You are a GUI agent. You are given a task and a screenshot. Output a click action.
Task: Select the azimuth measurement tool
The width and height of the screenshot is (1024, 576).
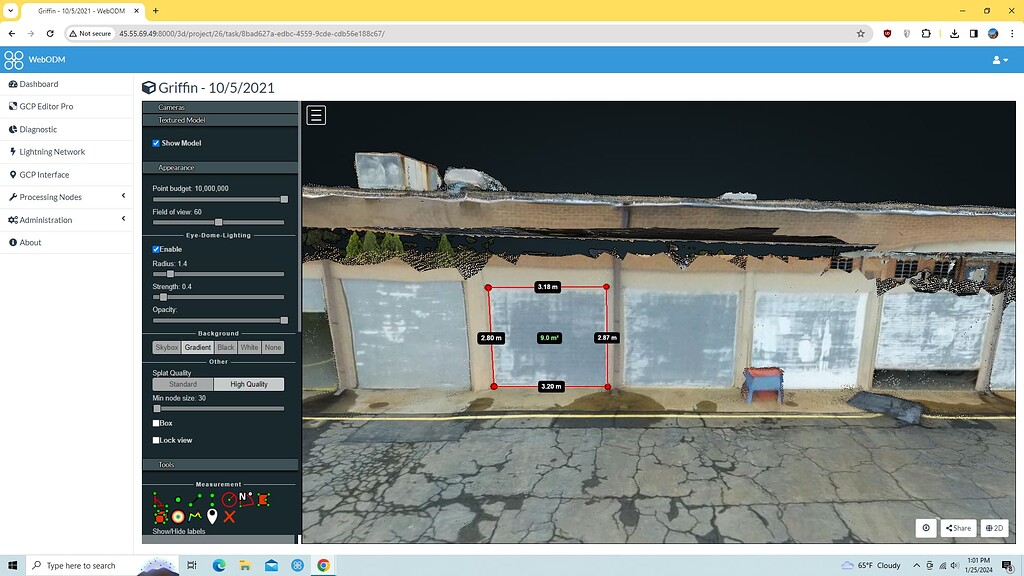coord(245,499)
